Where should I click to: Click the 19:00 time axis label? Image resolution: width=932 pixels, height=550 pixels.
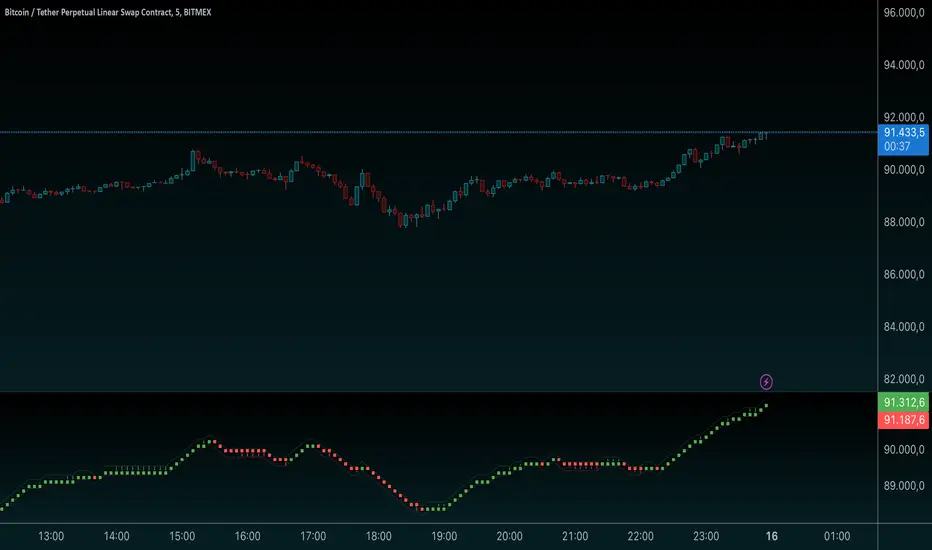click(444, 536)
